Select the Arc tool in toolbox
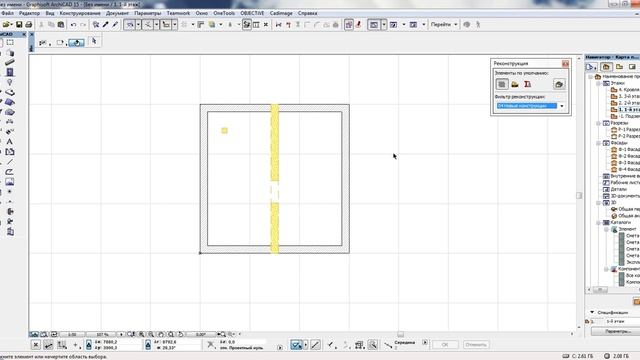 pyautogui.click(x=10, y=171)
